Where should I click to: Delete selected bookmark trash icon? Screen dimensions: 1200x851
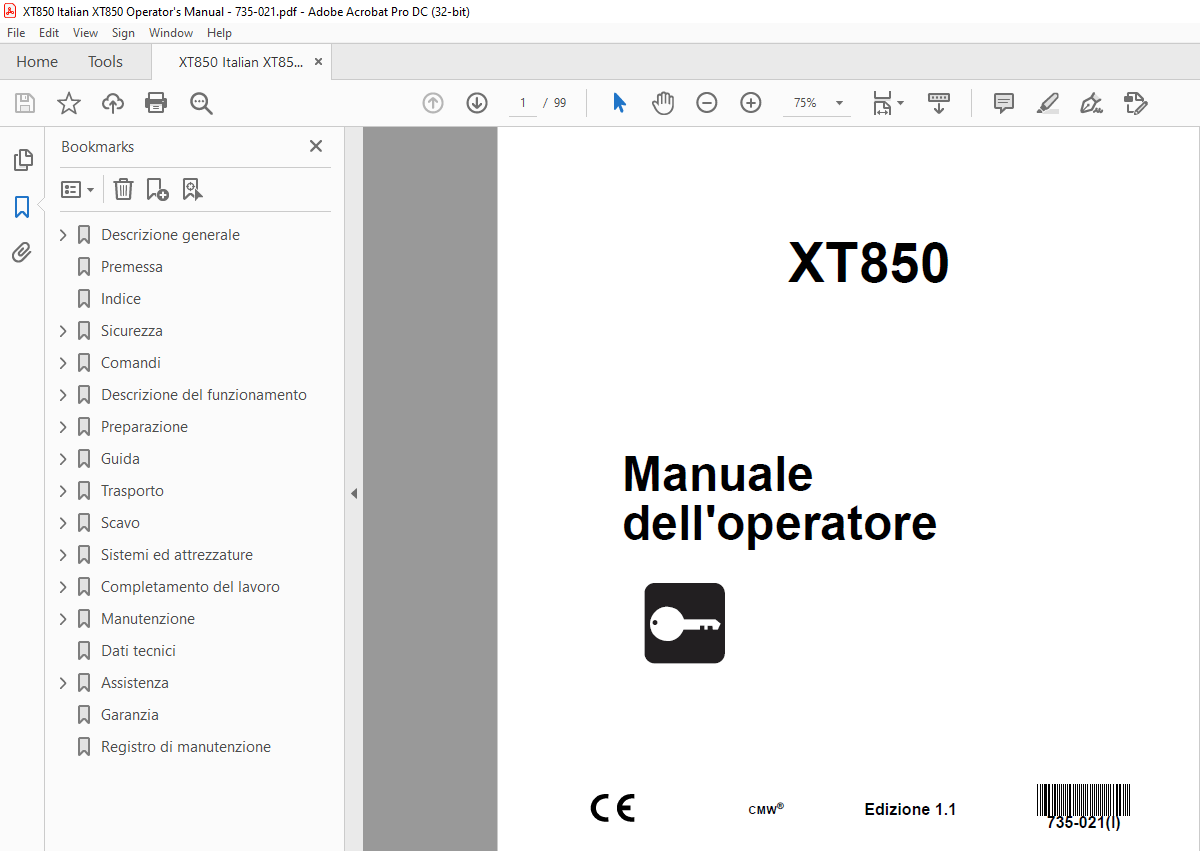click(123, 189)
